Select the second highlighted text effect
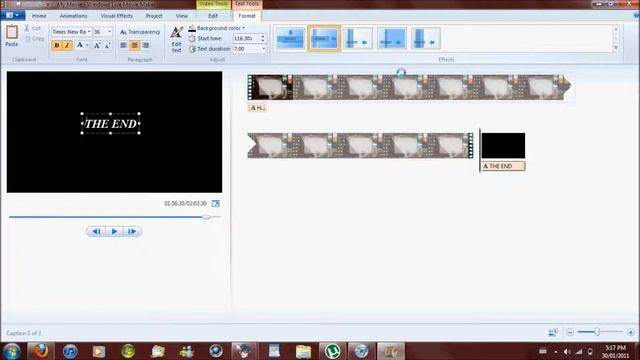 pyautogui.click(x=324, y=38)
